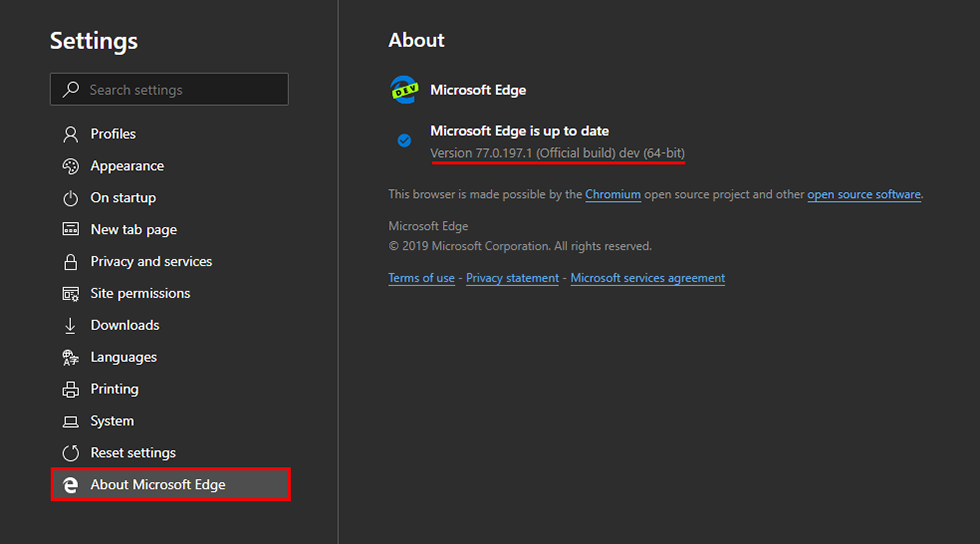Click the Microsoft Edge title beside logo
980x544 pixels.
pos(478,90)
